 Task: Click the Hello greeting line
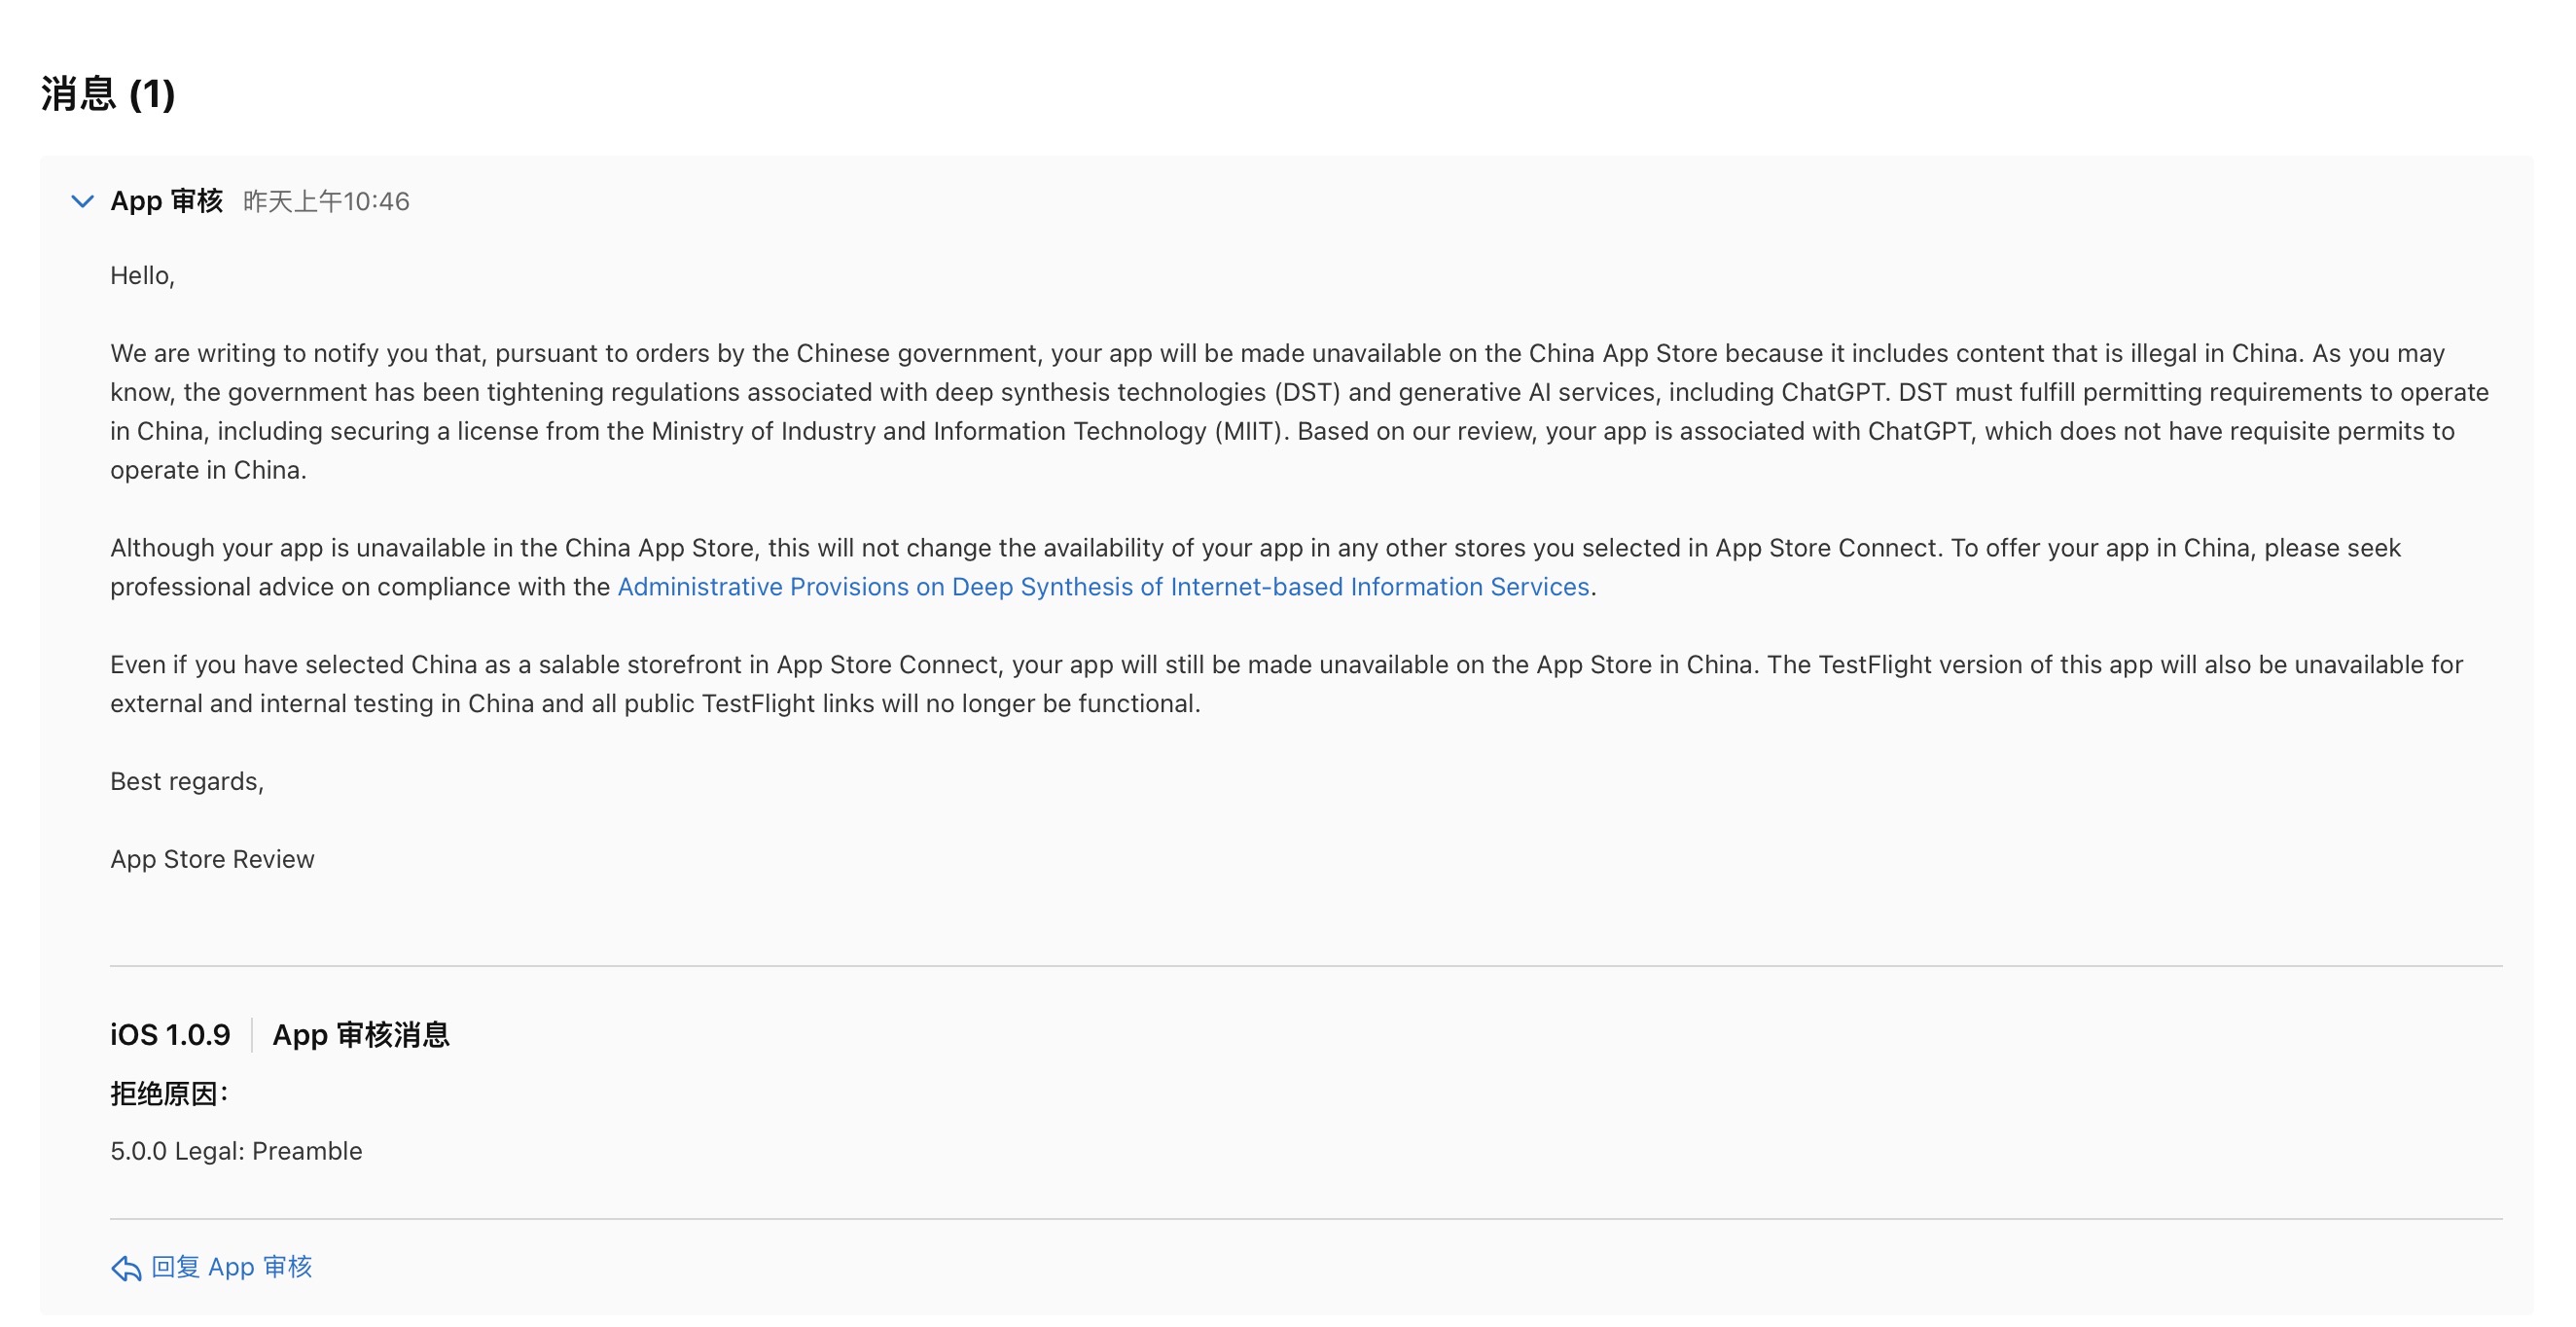(x=142, y=276)
